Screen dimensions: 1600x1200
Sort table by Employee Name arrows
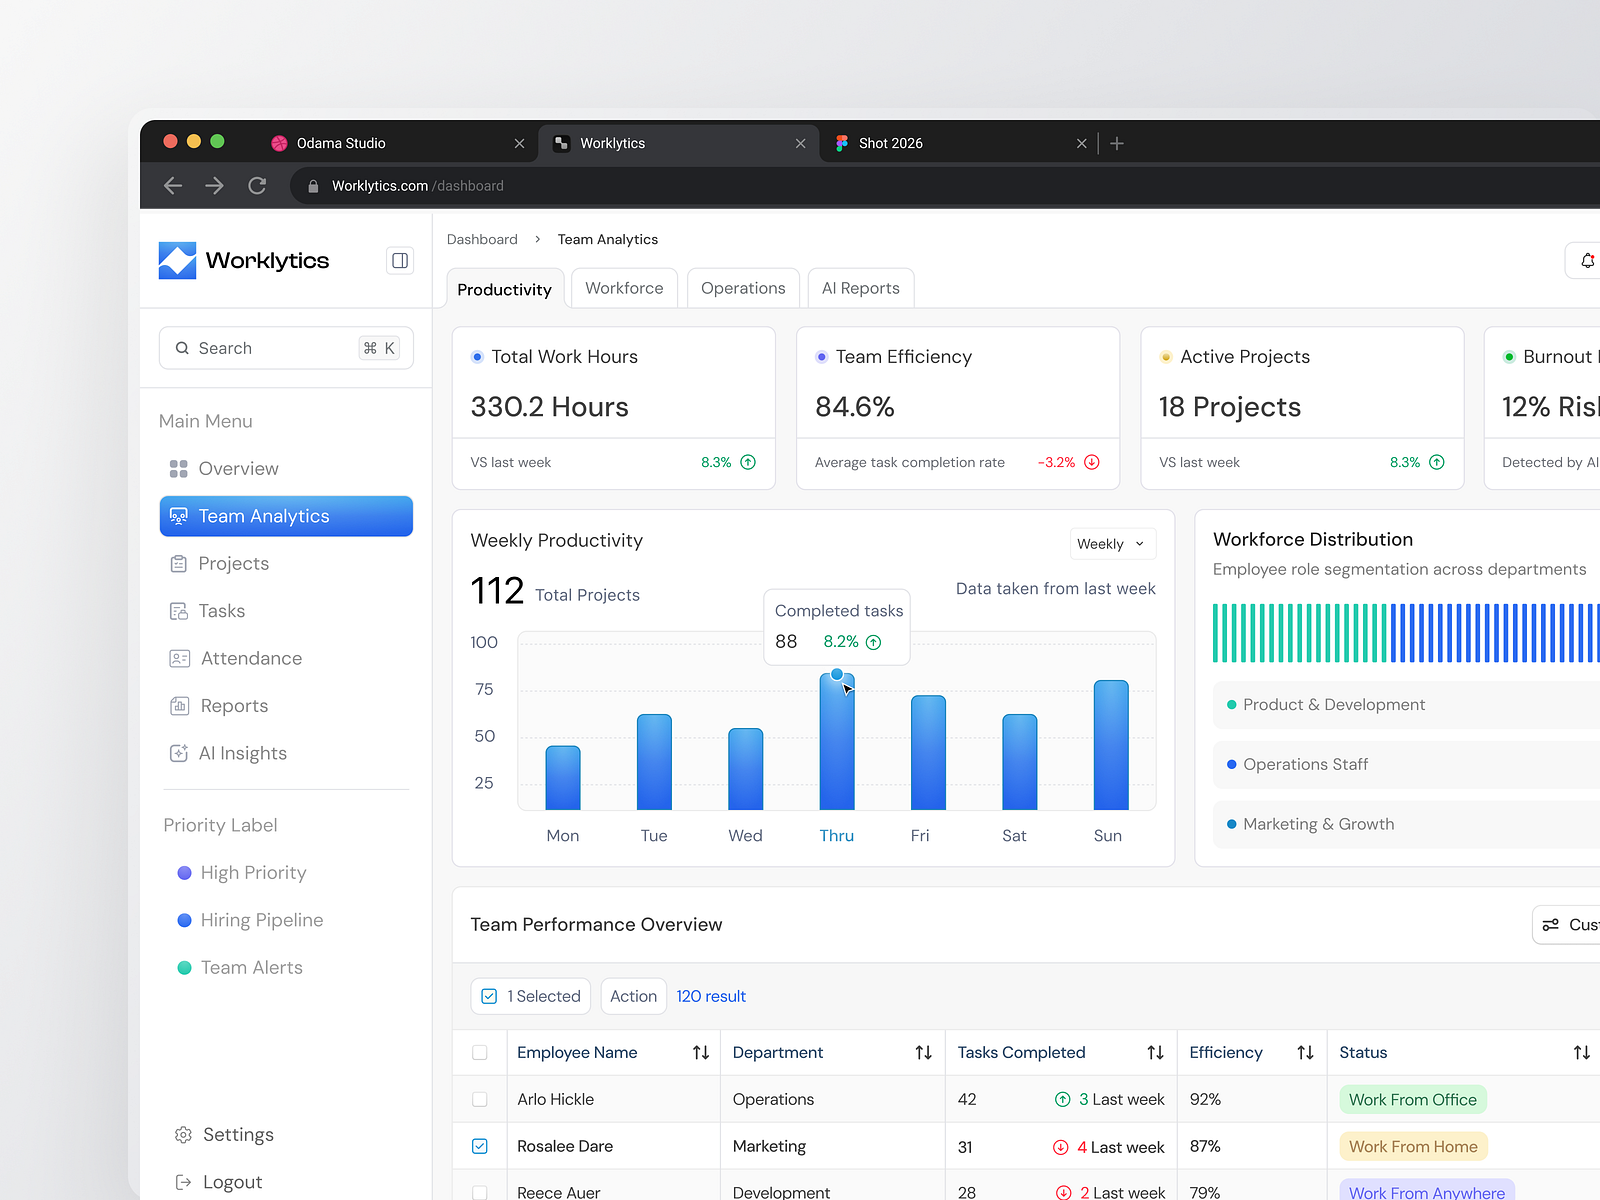pos(701,1052)
